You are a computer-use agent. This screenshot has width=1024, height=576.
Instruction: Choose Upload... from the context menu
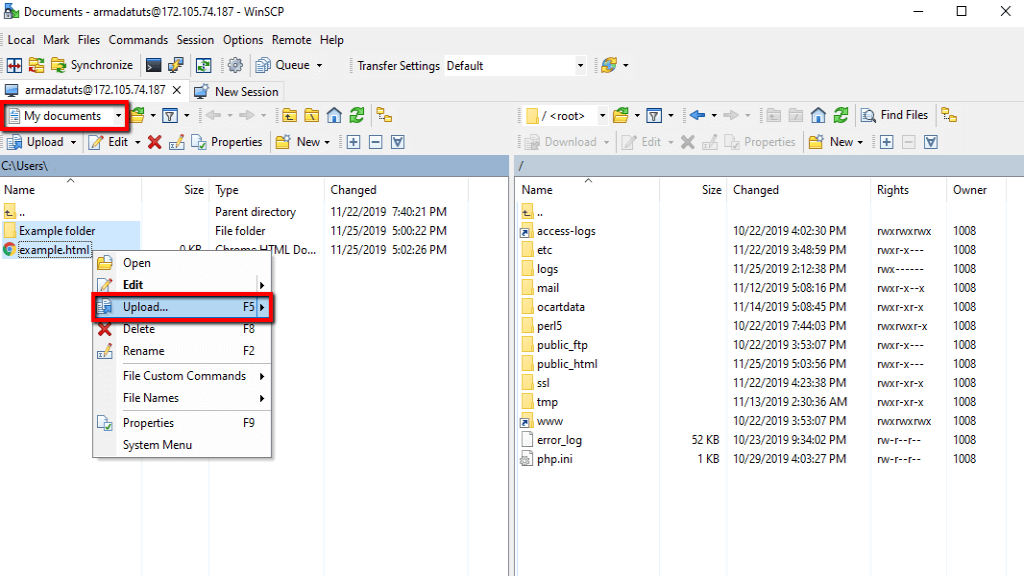coord(182,307)
